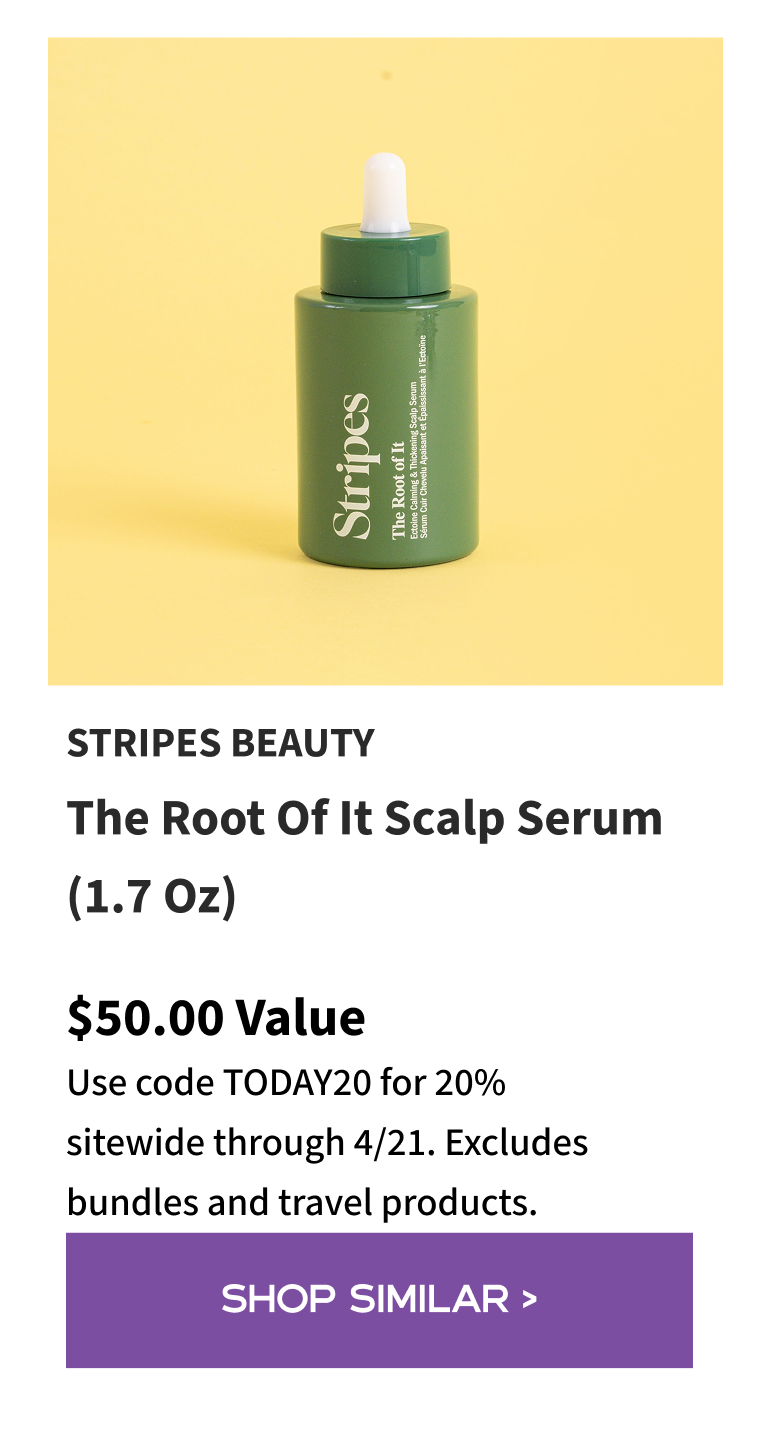Click the 20% offer text
The image size is (780, 1443).
(472, 1081)
